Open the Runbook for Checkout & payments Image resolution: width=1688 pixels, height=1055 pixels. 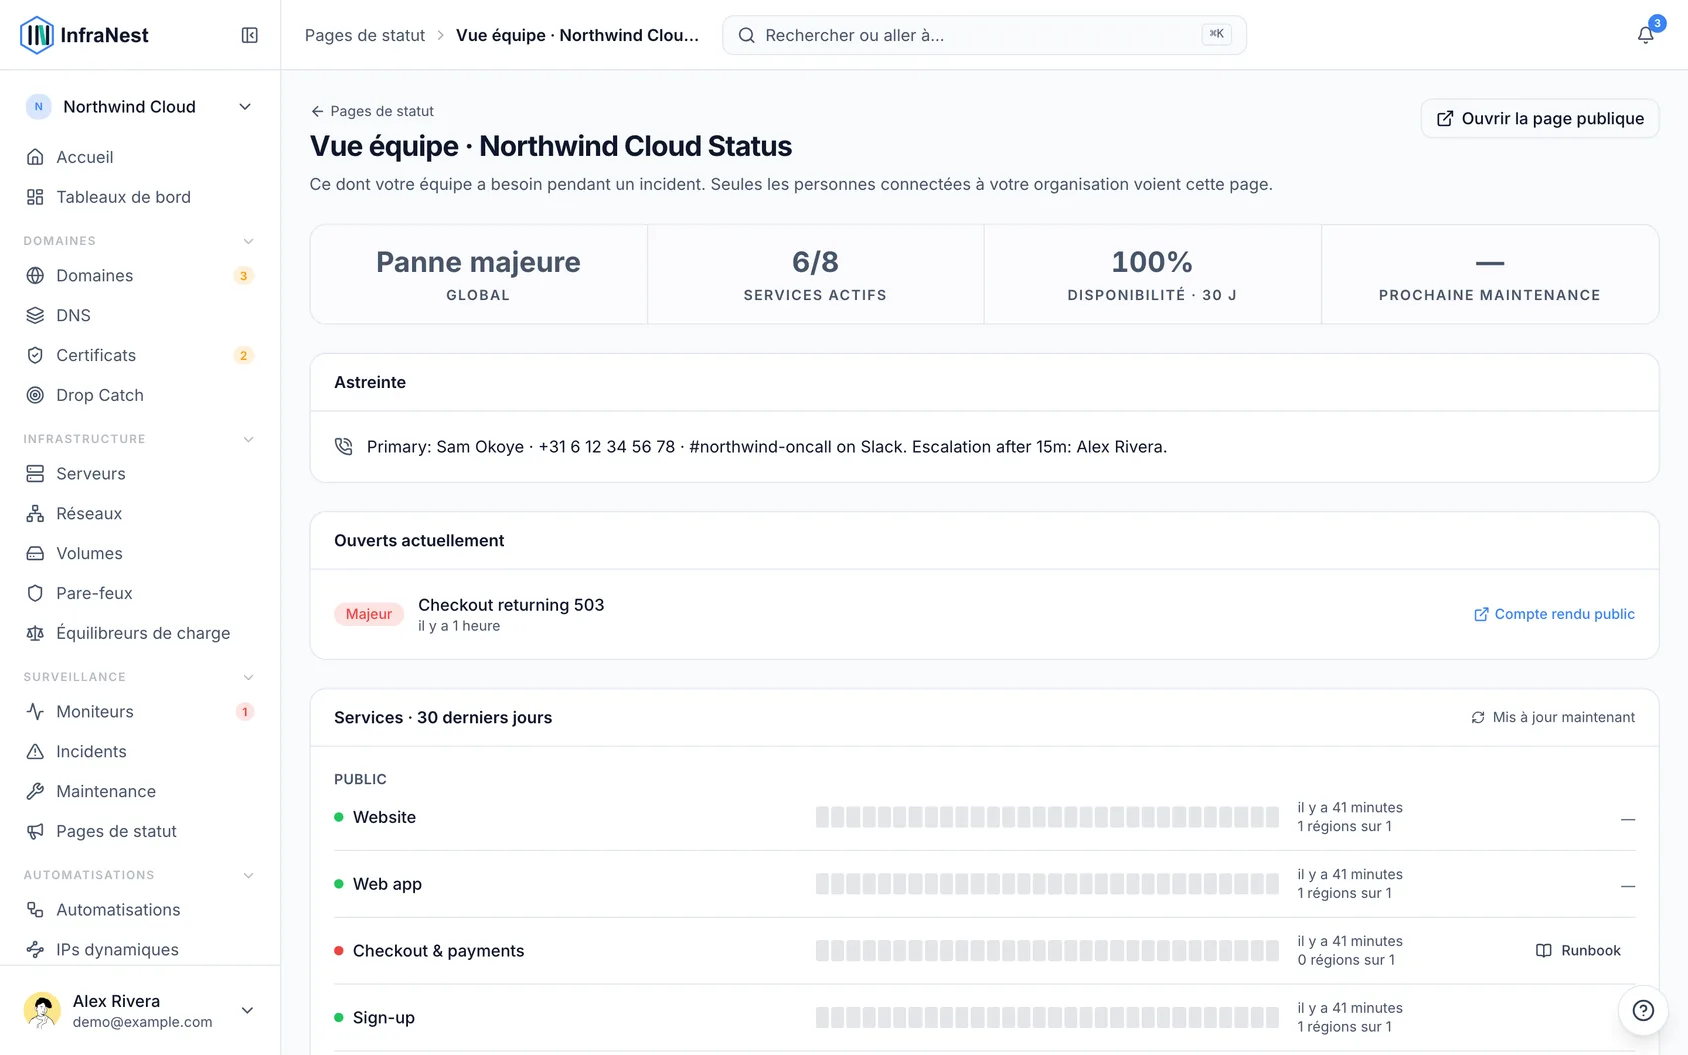point(1578,950)
